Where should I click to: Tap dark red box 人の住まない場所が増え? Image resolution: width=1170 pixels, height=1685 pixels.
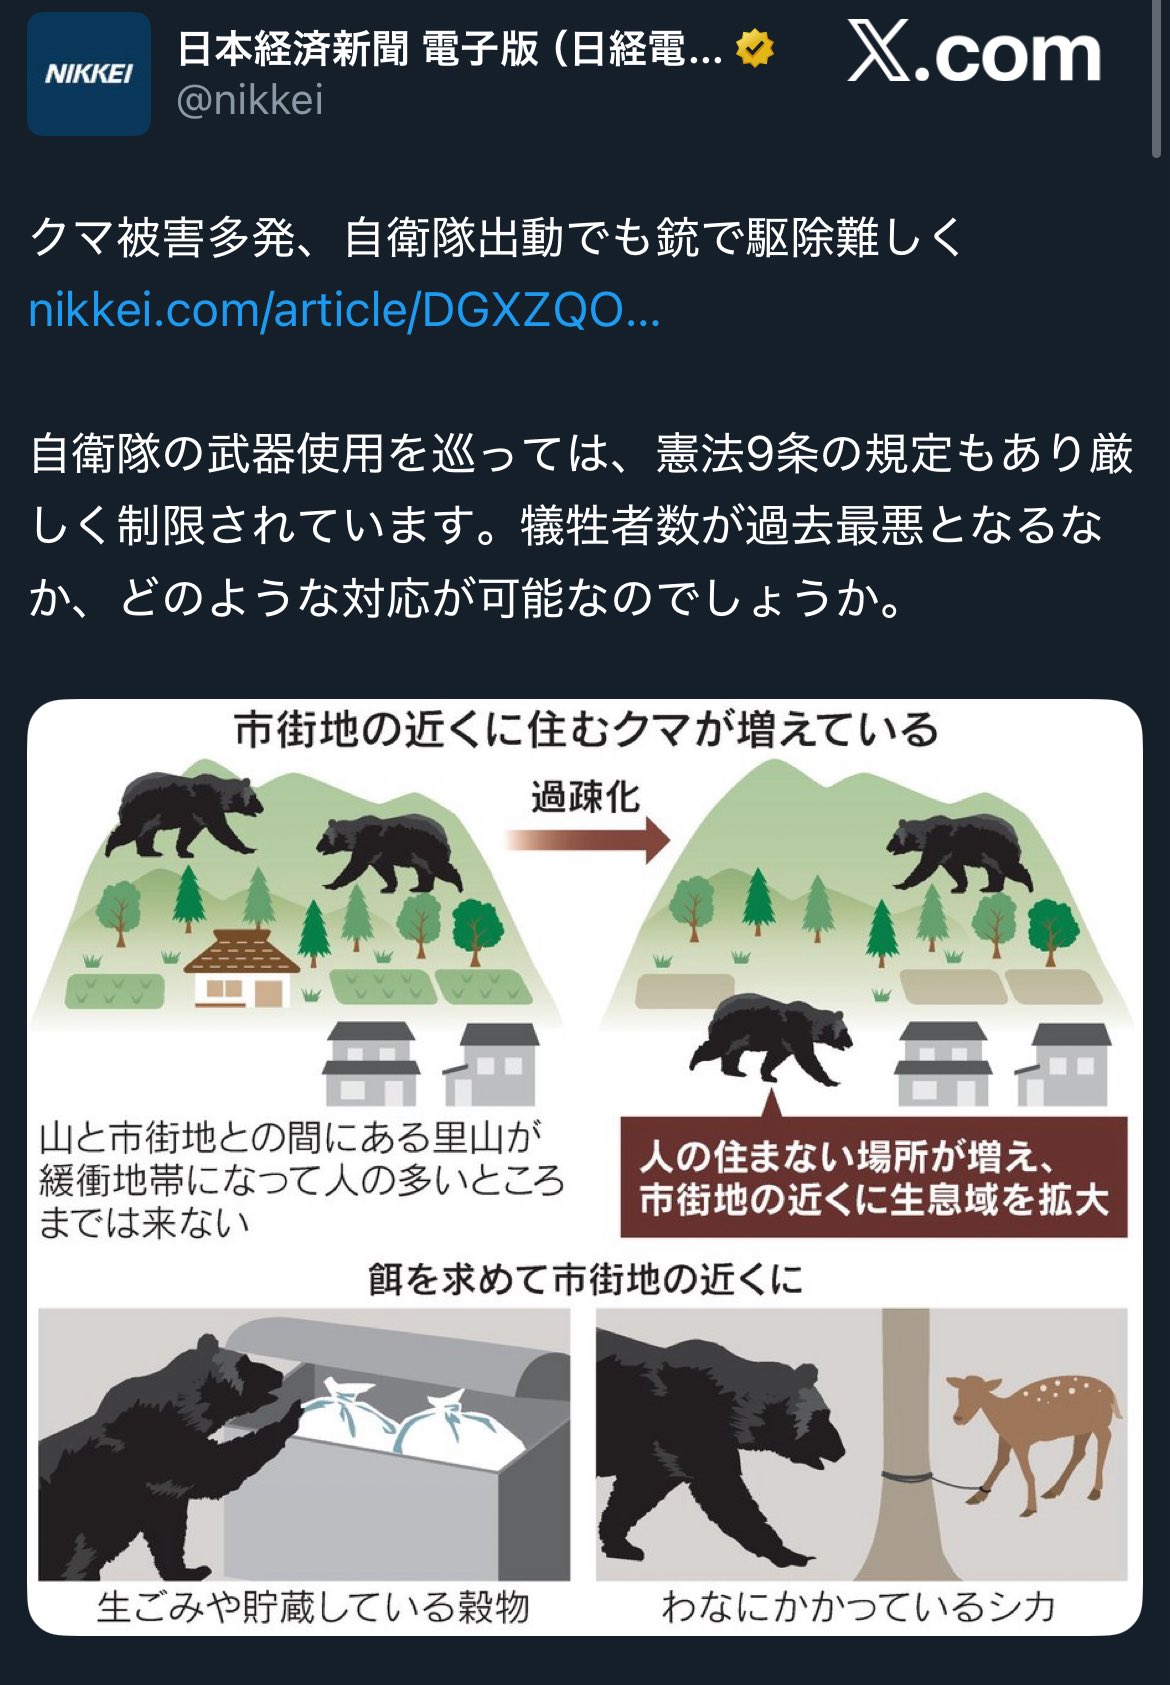873,1177
